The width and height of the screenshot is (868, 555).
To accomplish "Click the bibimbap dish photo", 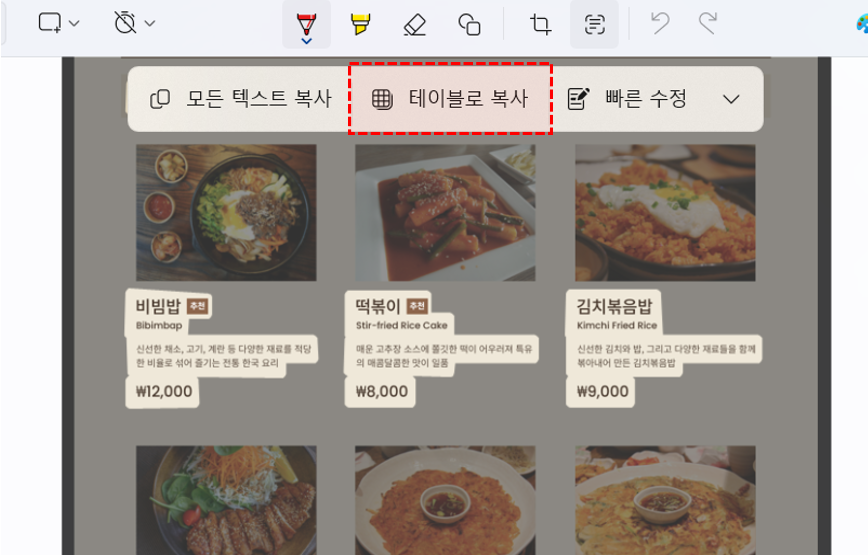I will click(226, 212).
